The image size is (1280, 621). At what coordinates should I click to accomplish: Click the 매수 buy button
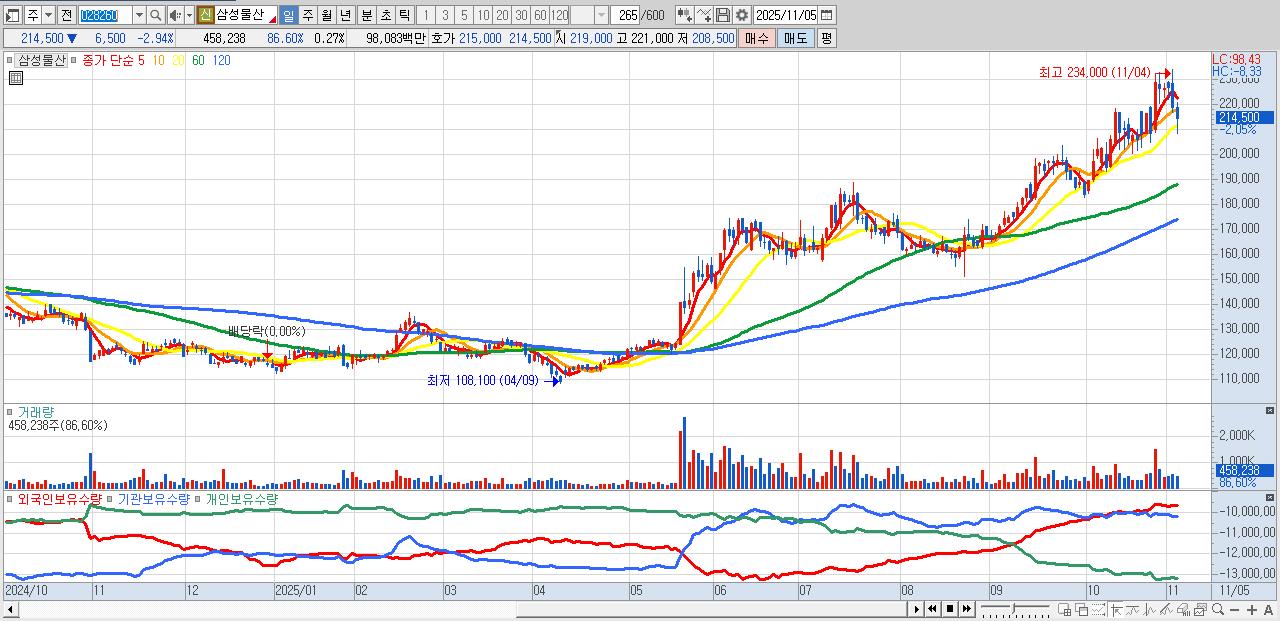(757, 38)
